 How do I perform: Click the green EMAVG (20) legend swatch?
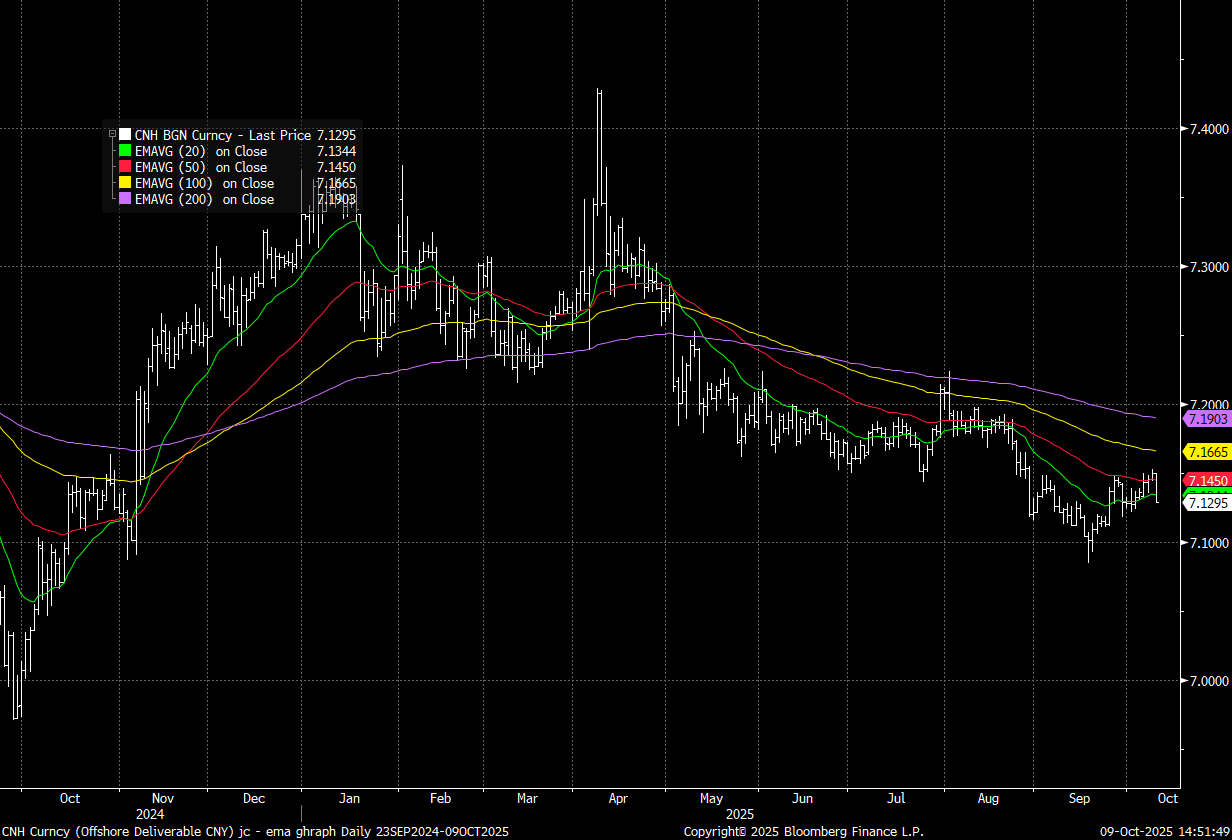click(x=124, y=151)
